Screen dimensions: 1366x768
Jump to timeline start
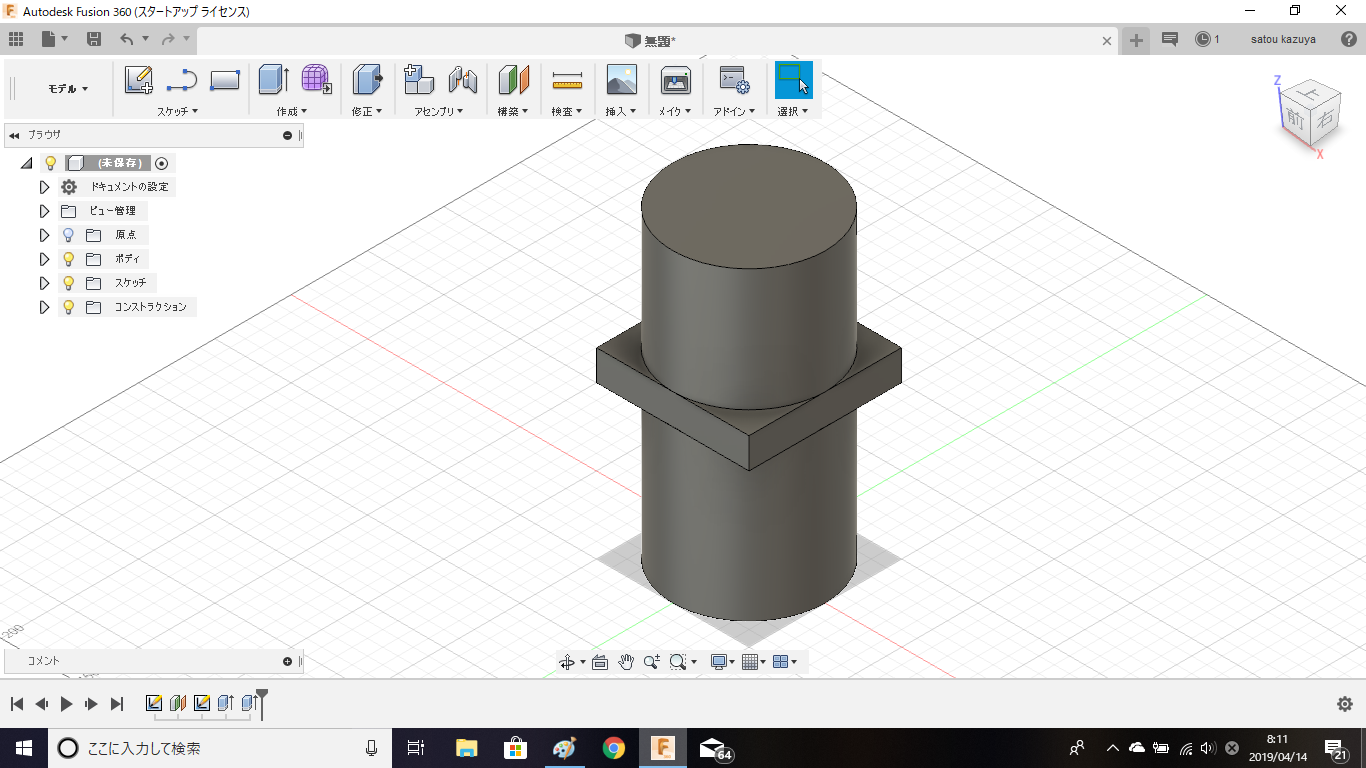tap(16, 704)
